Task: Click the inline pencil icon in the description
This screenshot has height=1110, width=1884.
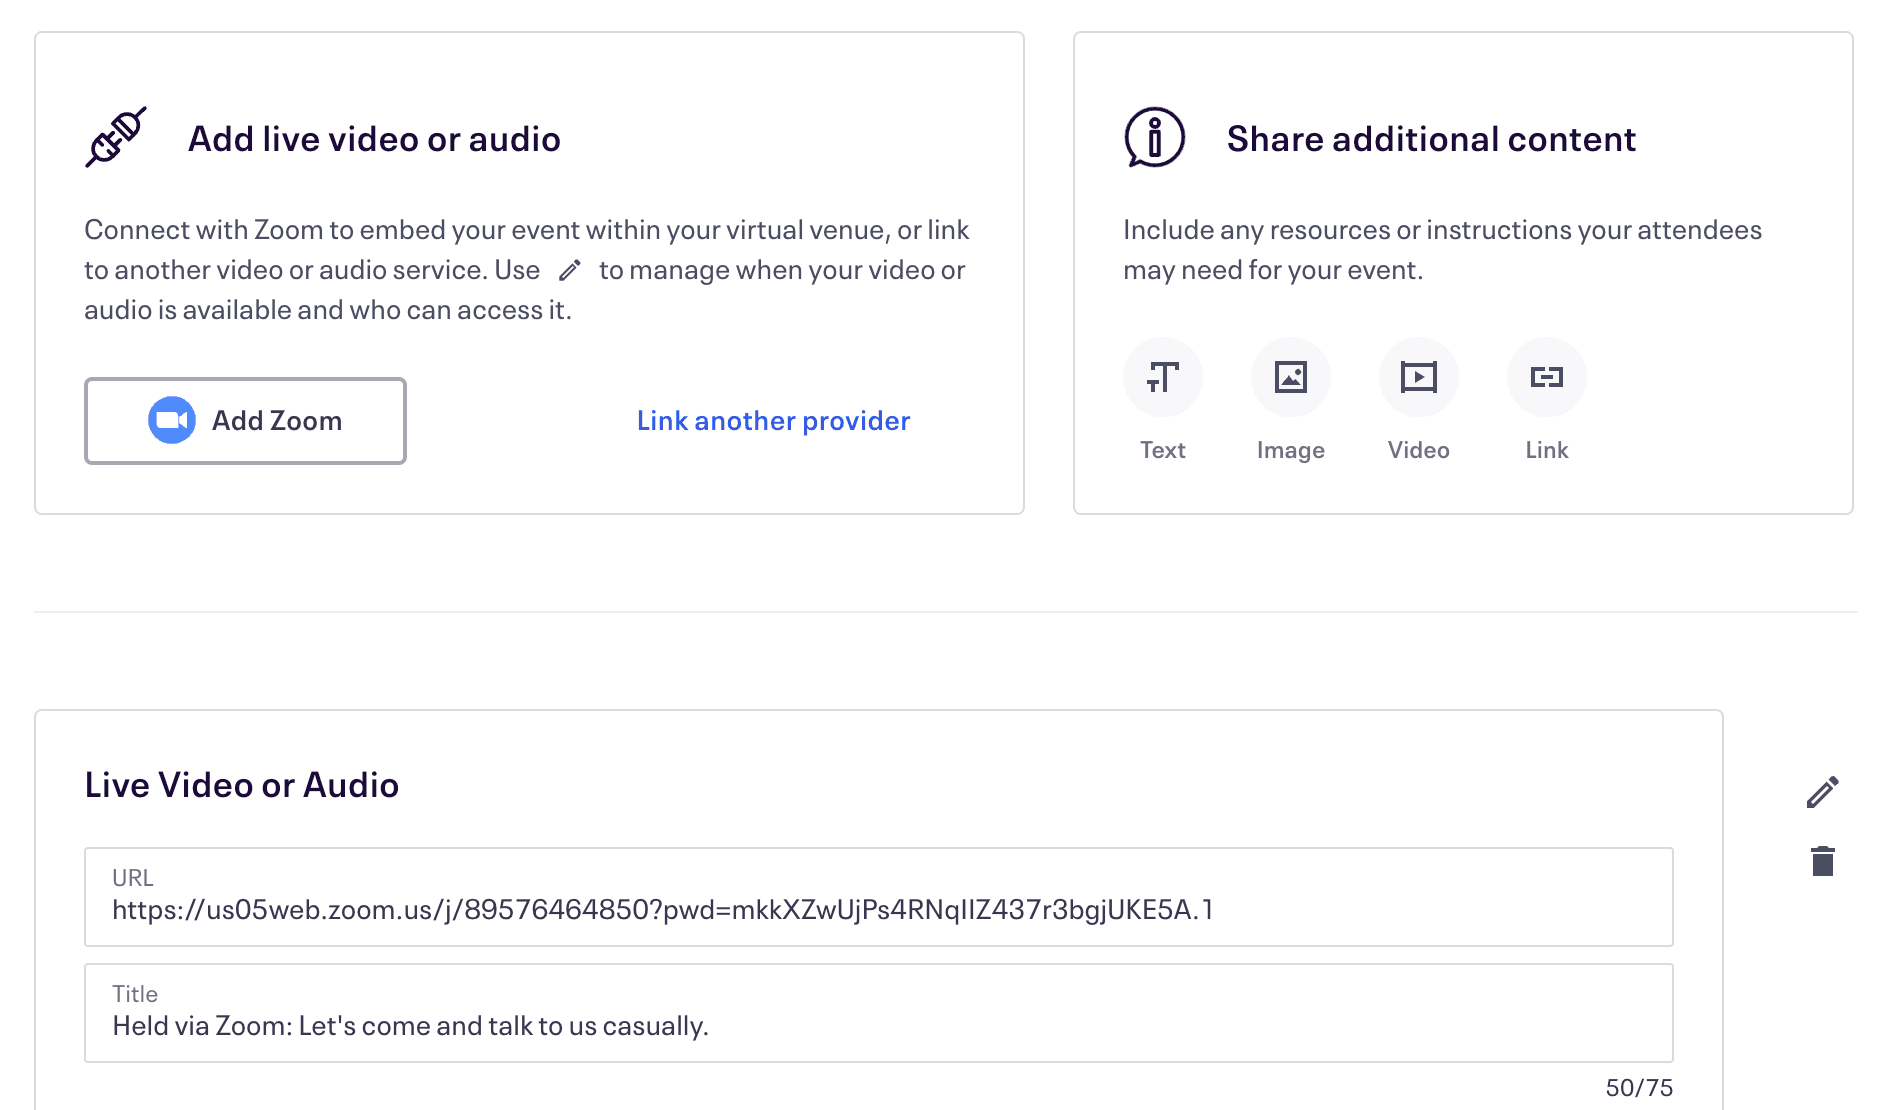Action: point(570,271)
